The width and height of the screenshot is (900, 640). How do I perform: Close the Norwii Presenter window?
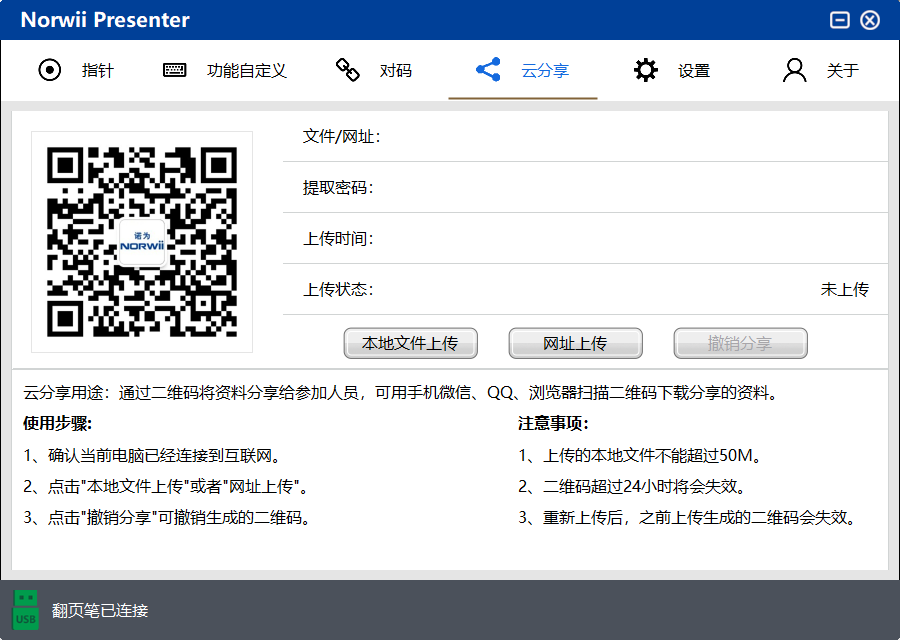(870, 20)
